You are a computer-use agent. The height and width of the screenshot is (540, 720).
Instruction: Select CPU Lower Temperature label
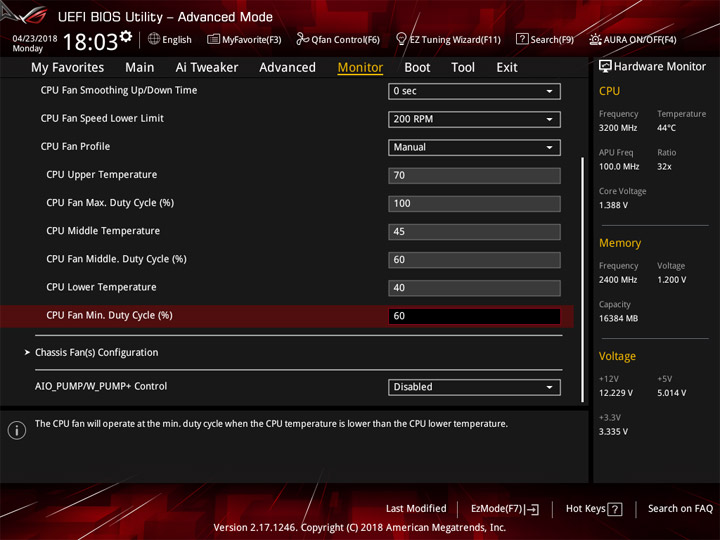[101, 287]
